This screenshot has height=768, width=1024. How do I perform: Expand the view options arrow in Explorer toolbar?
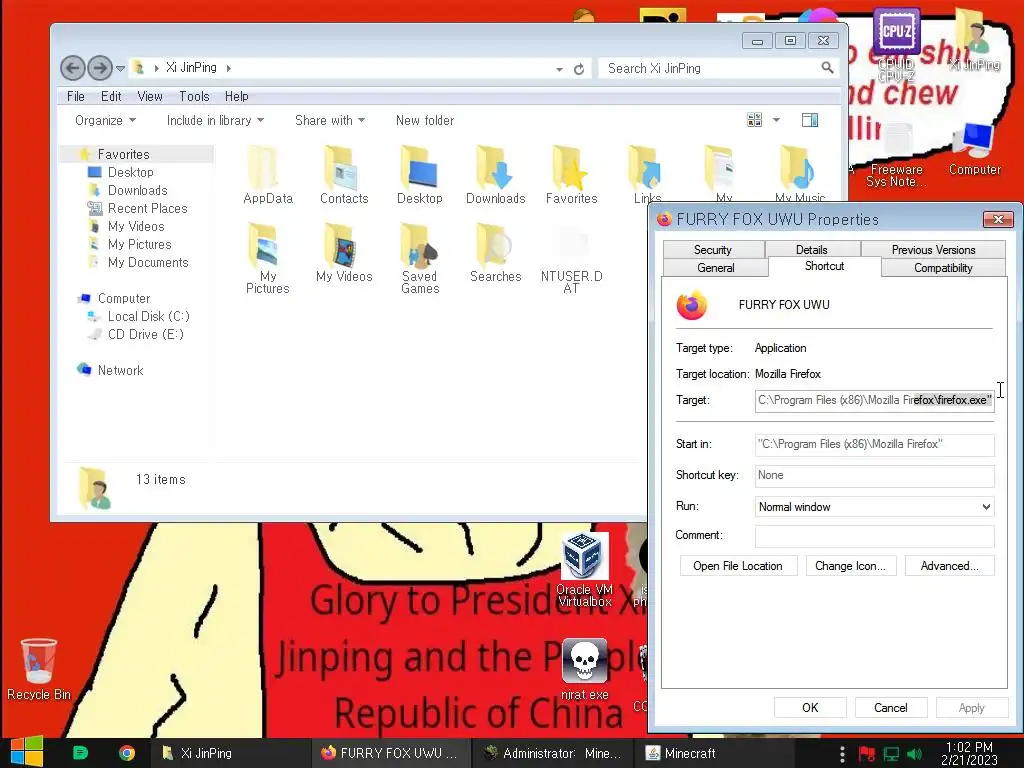pyautogui.click(x=776, y=120)
